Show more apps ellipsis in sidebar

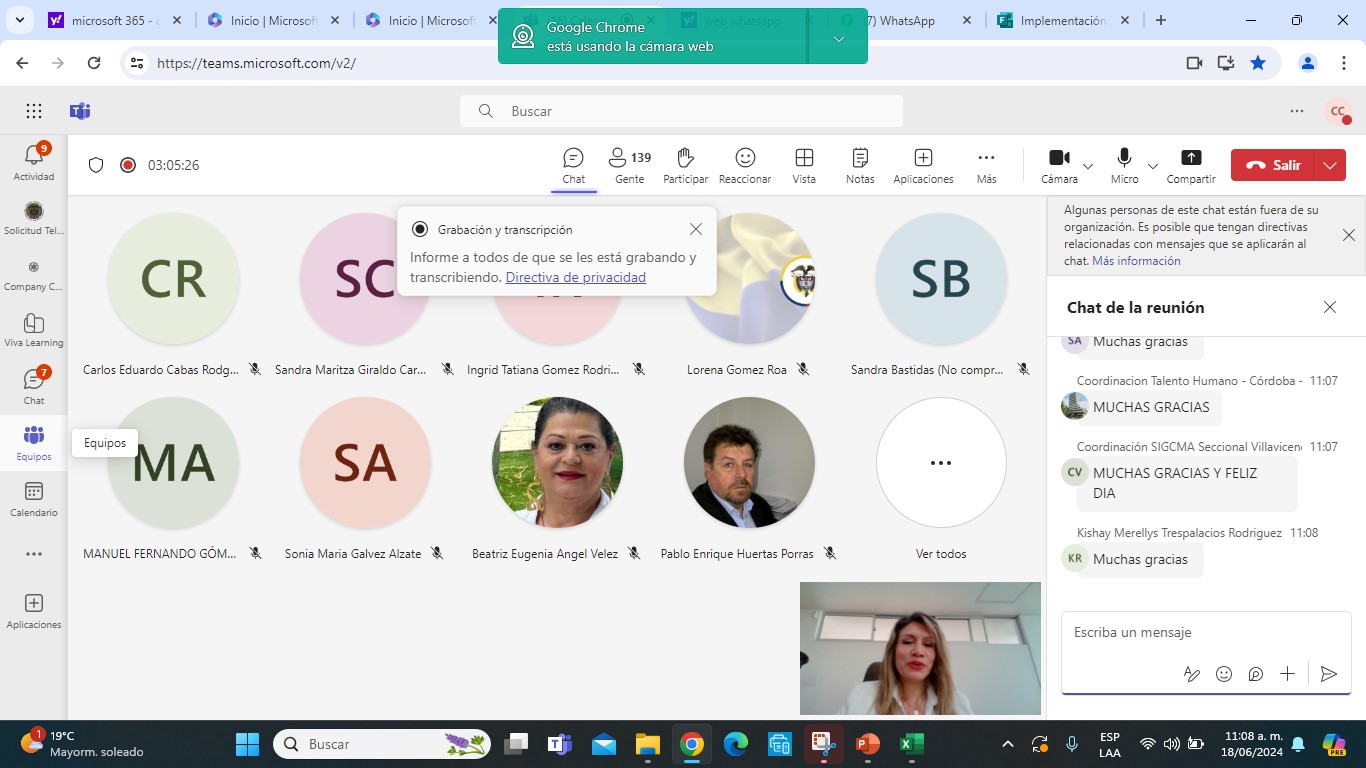(34, 554)
